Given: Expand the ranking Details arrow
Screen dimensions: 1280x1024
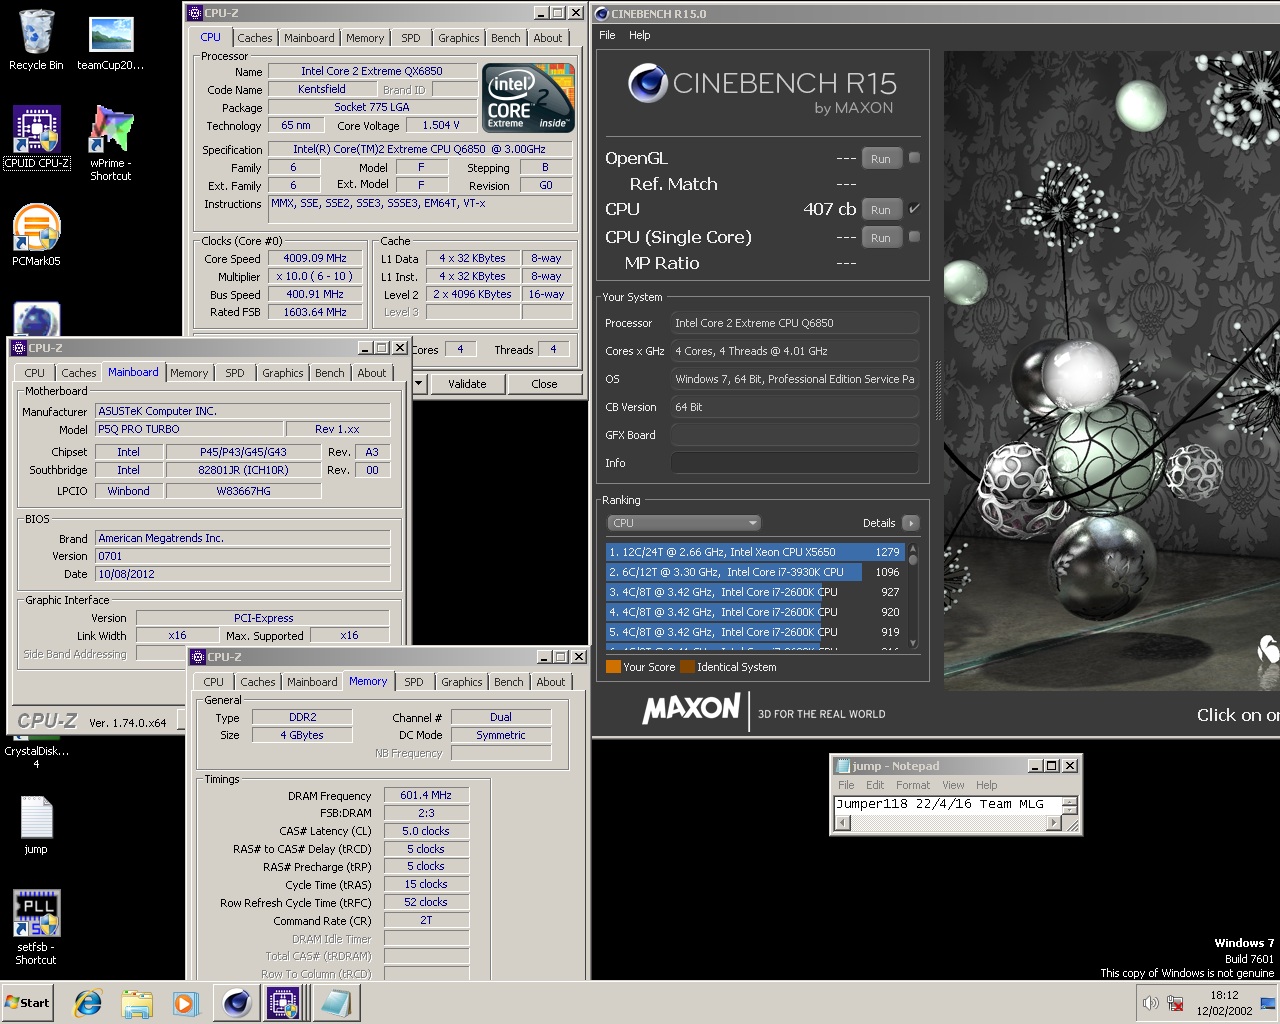Looking at the screenshot, I should click(910, 523).
